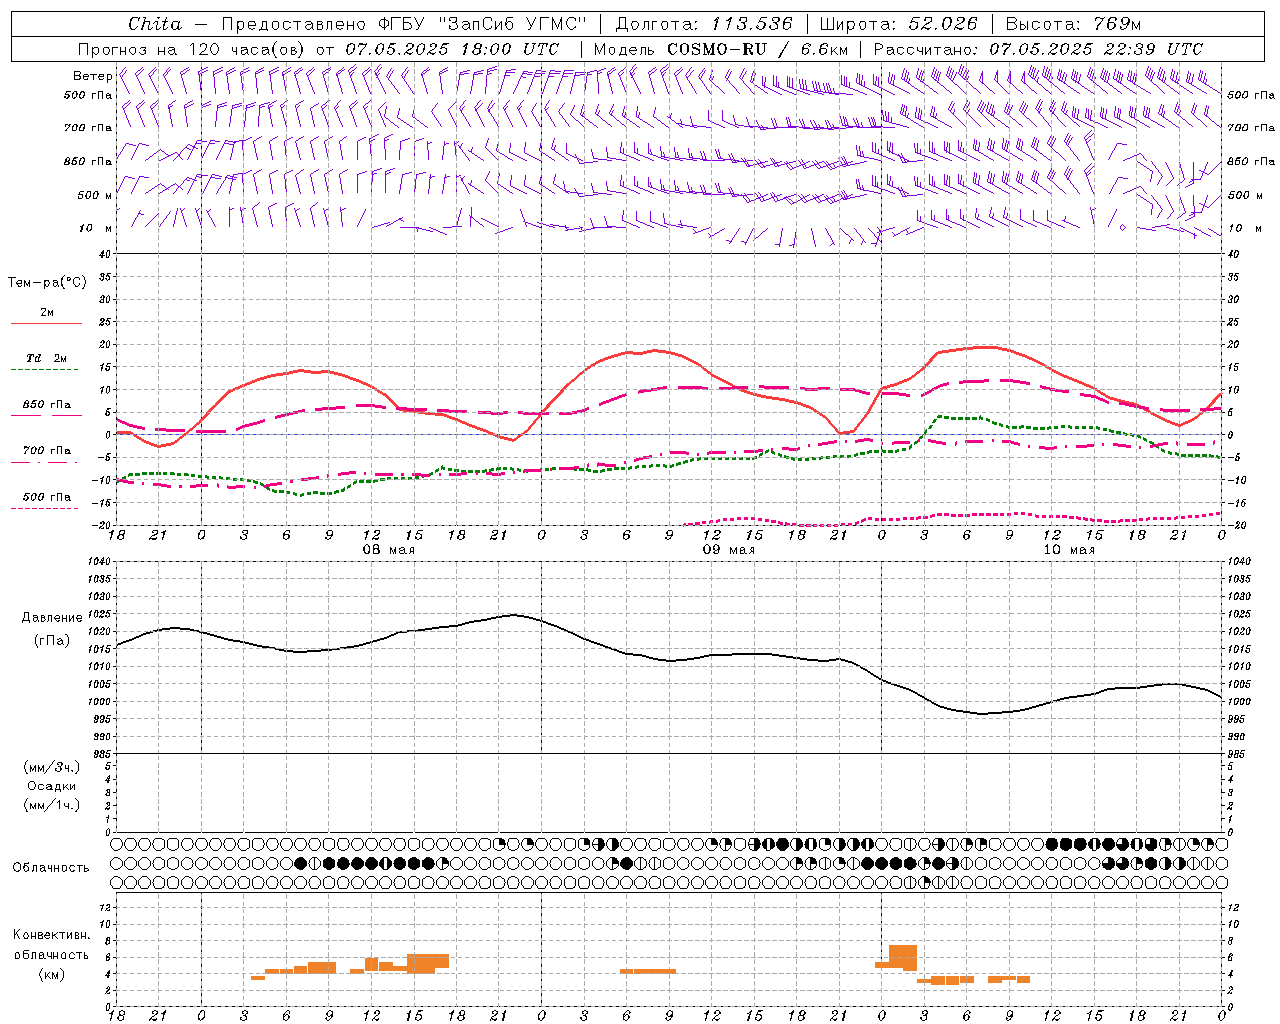Click the pink dashed line sample under 500 гПа legend
This screenshot has height=1024, width=1280.
point(44,508)
